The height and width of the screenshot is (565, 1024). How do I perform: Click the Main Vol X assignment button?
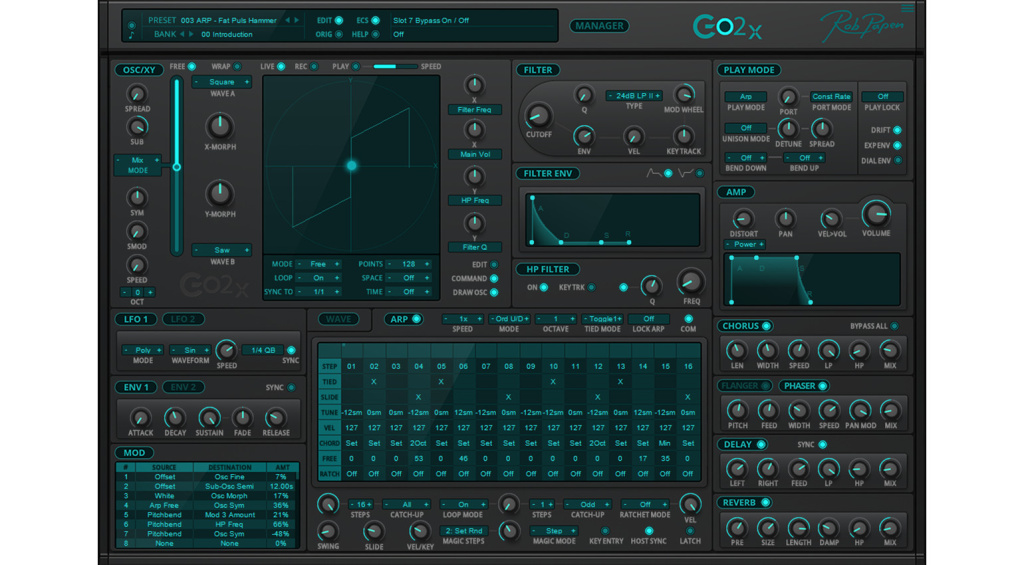(475, 155)
